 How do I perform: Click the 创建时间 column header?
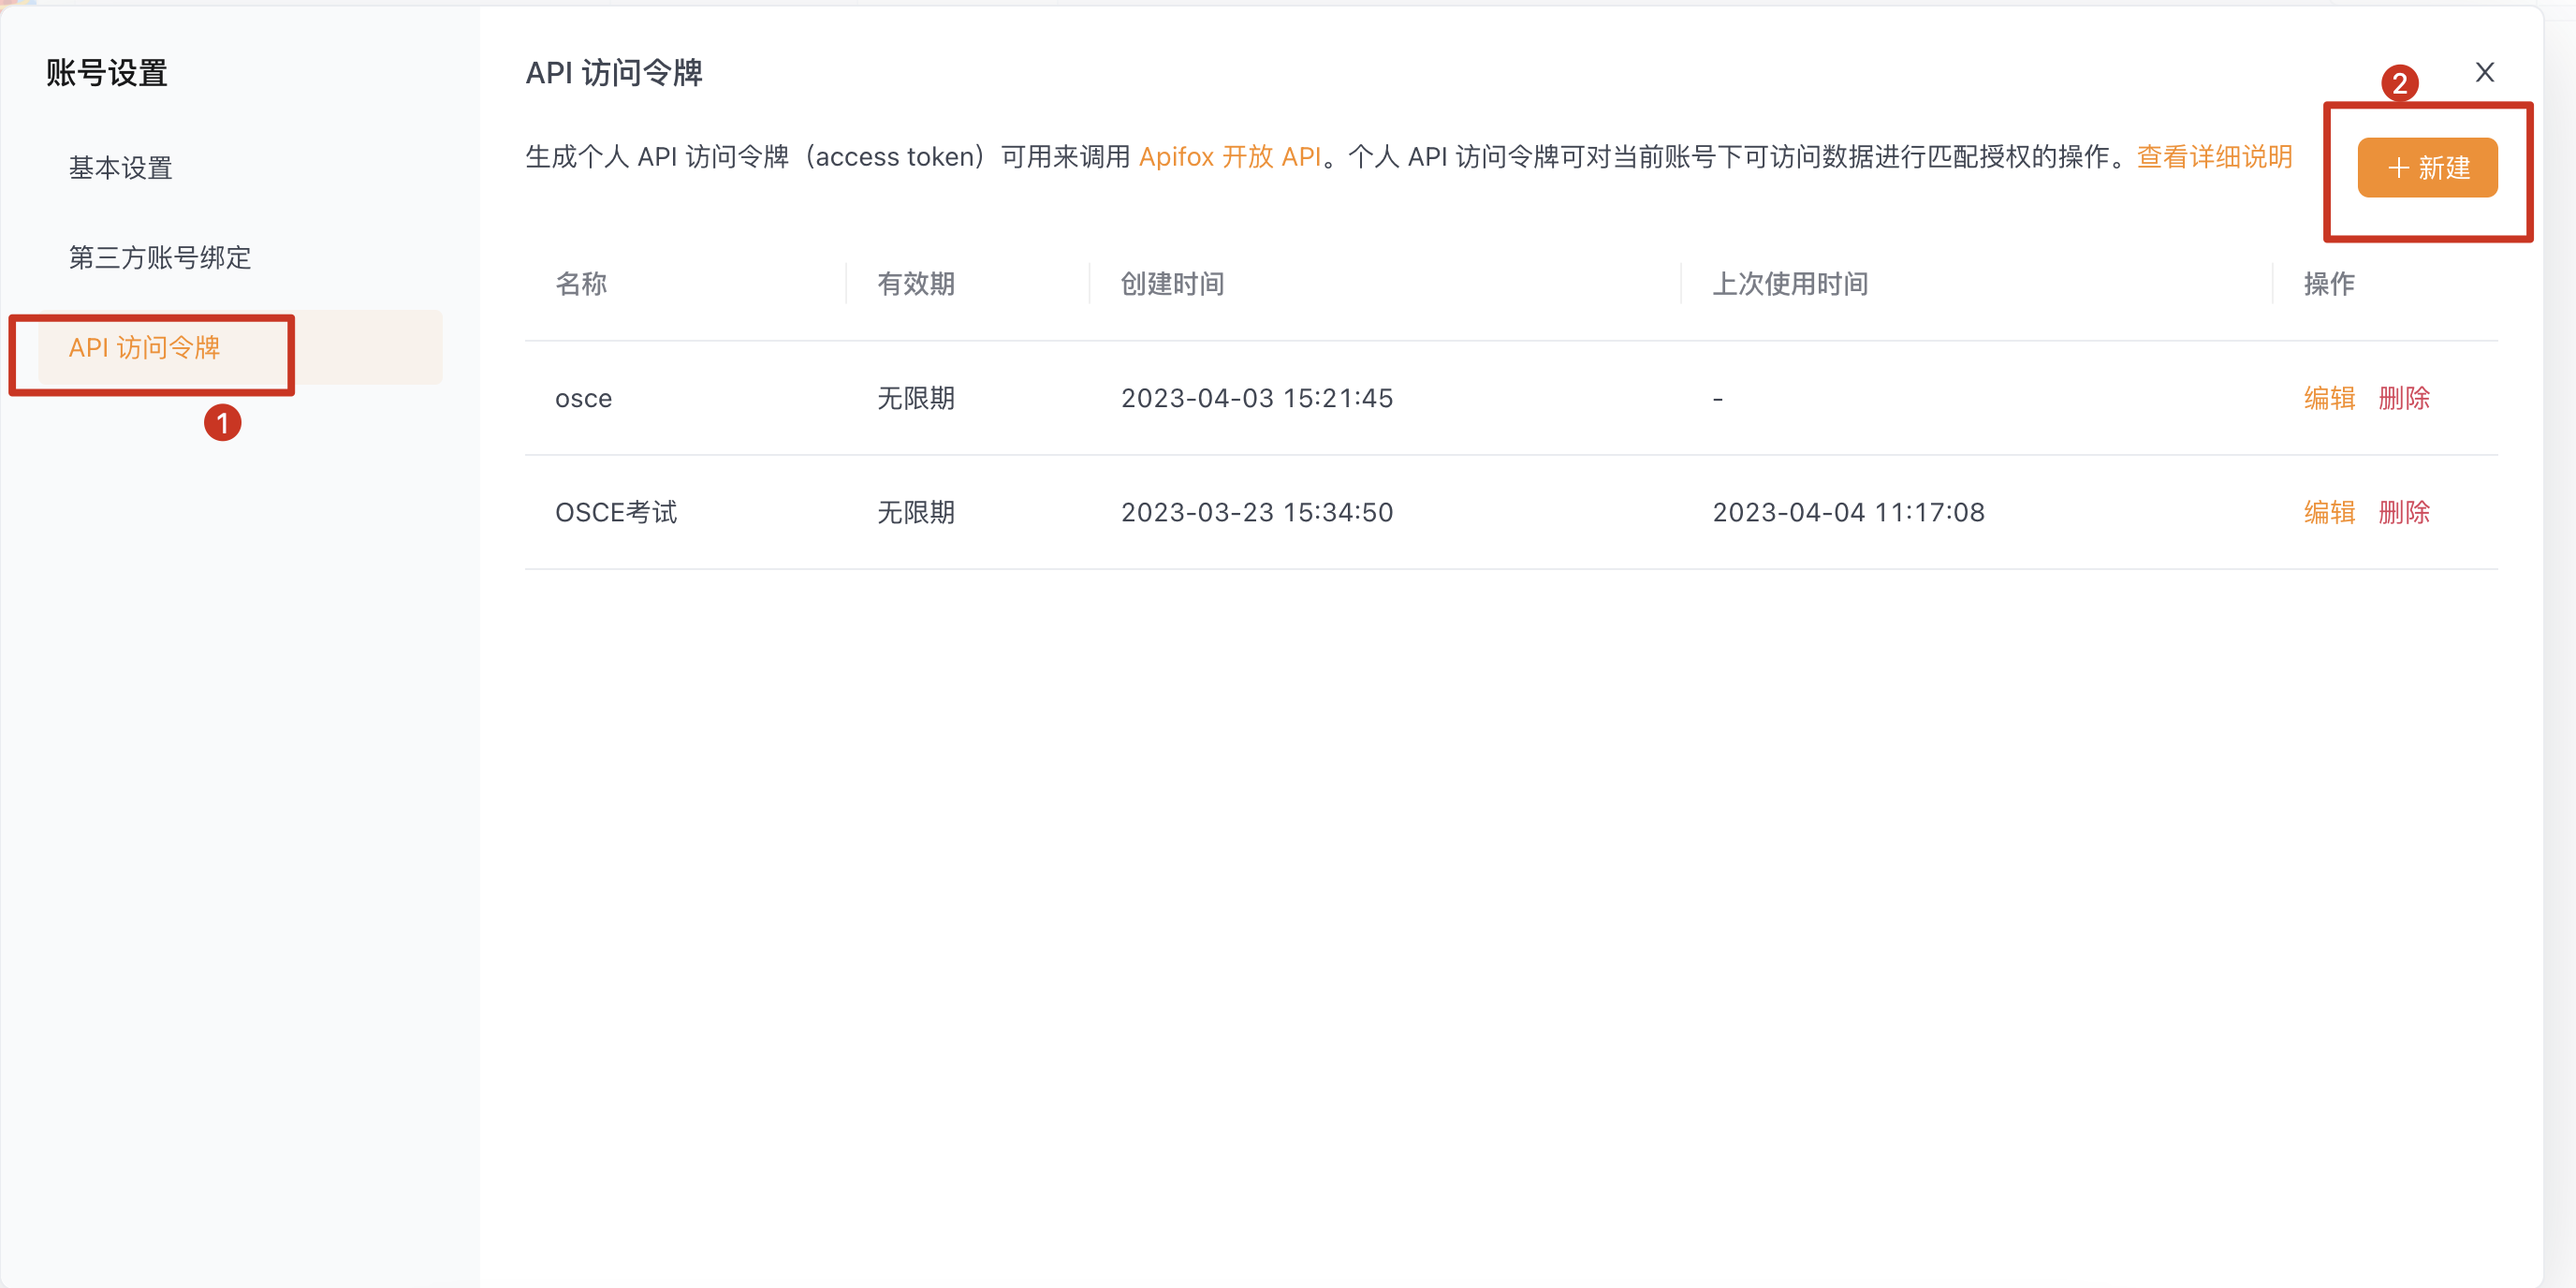[x=1172, y=284]
